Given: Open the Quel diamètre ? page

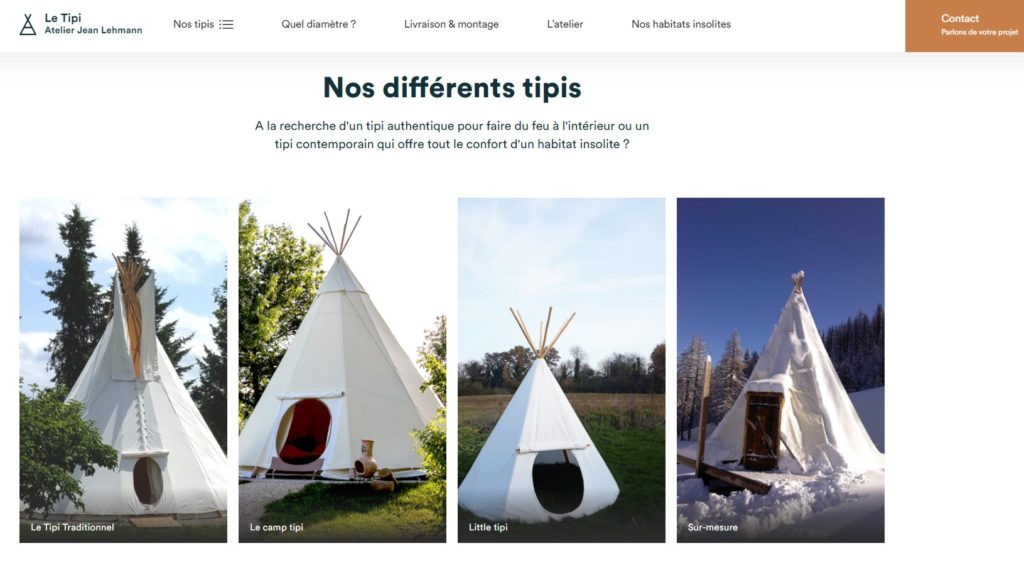Looking at the screenshot, I should pos(319,24).
